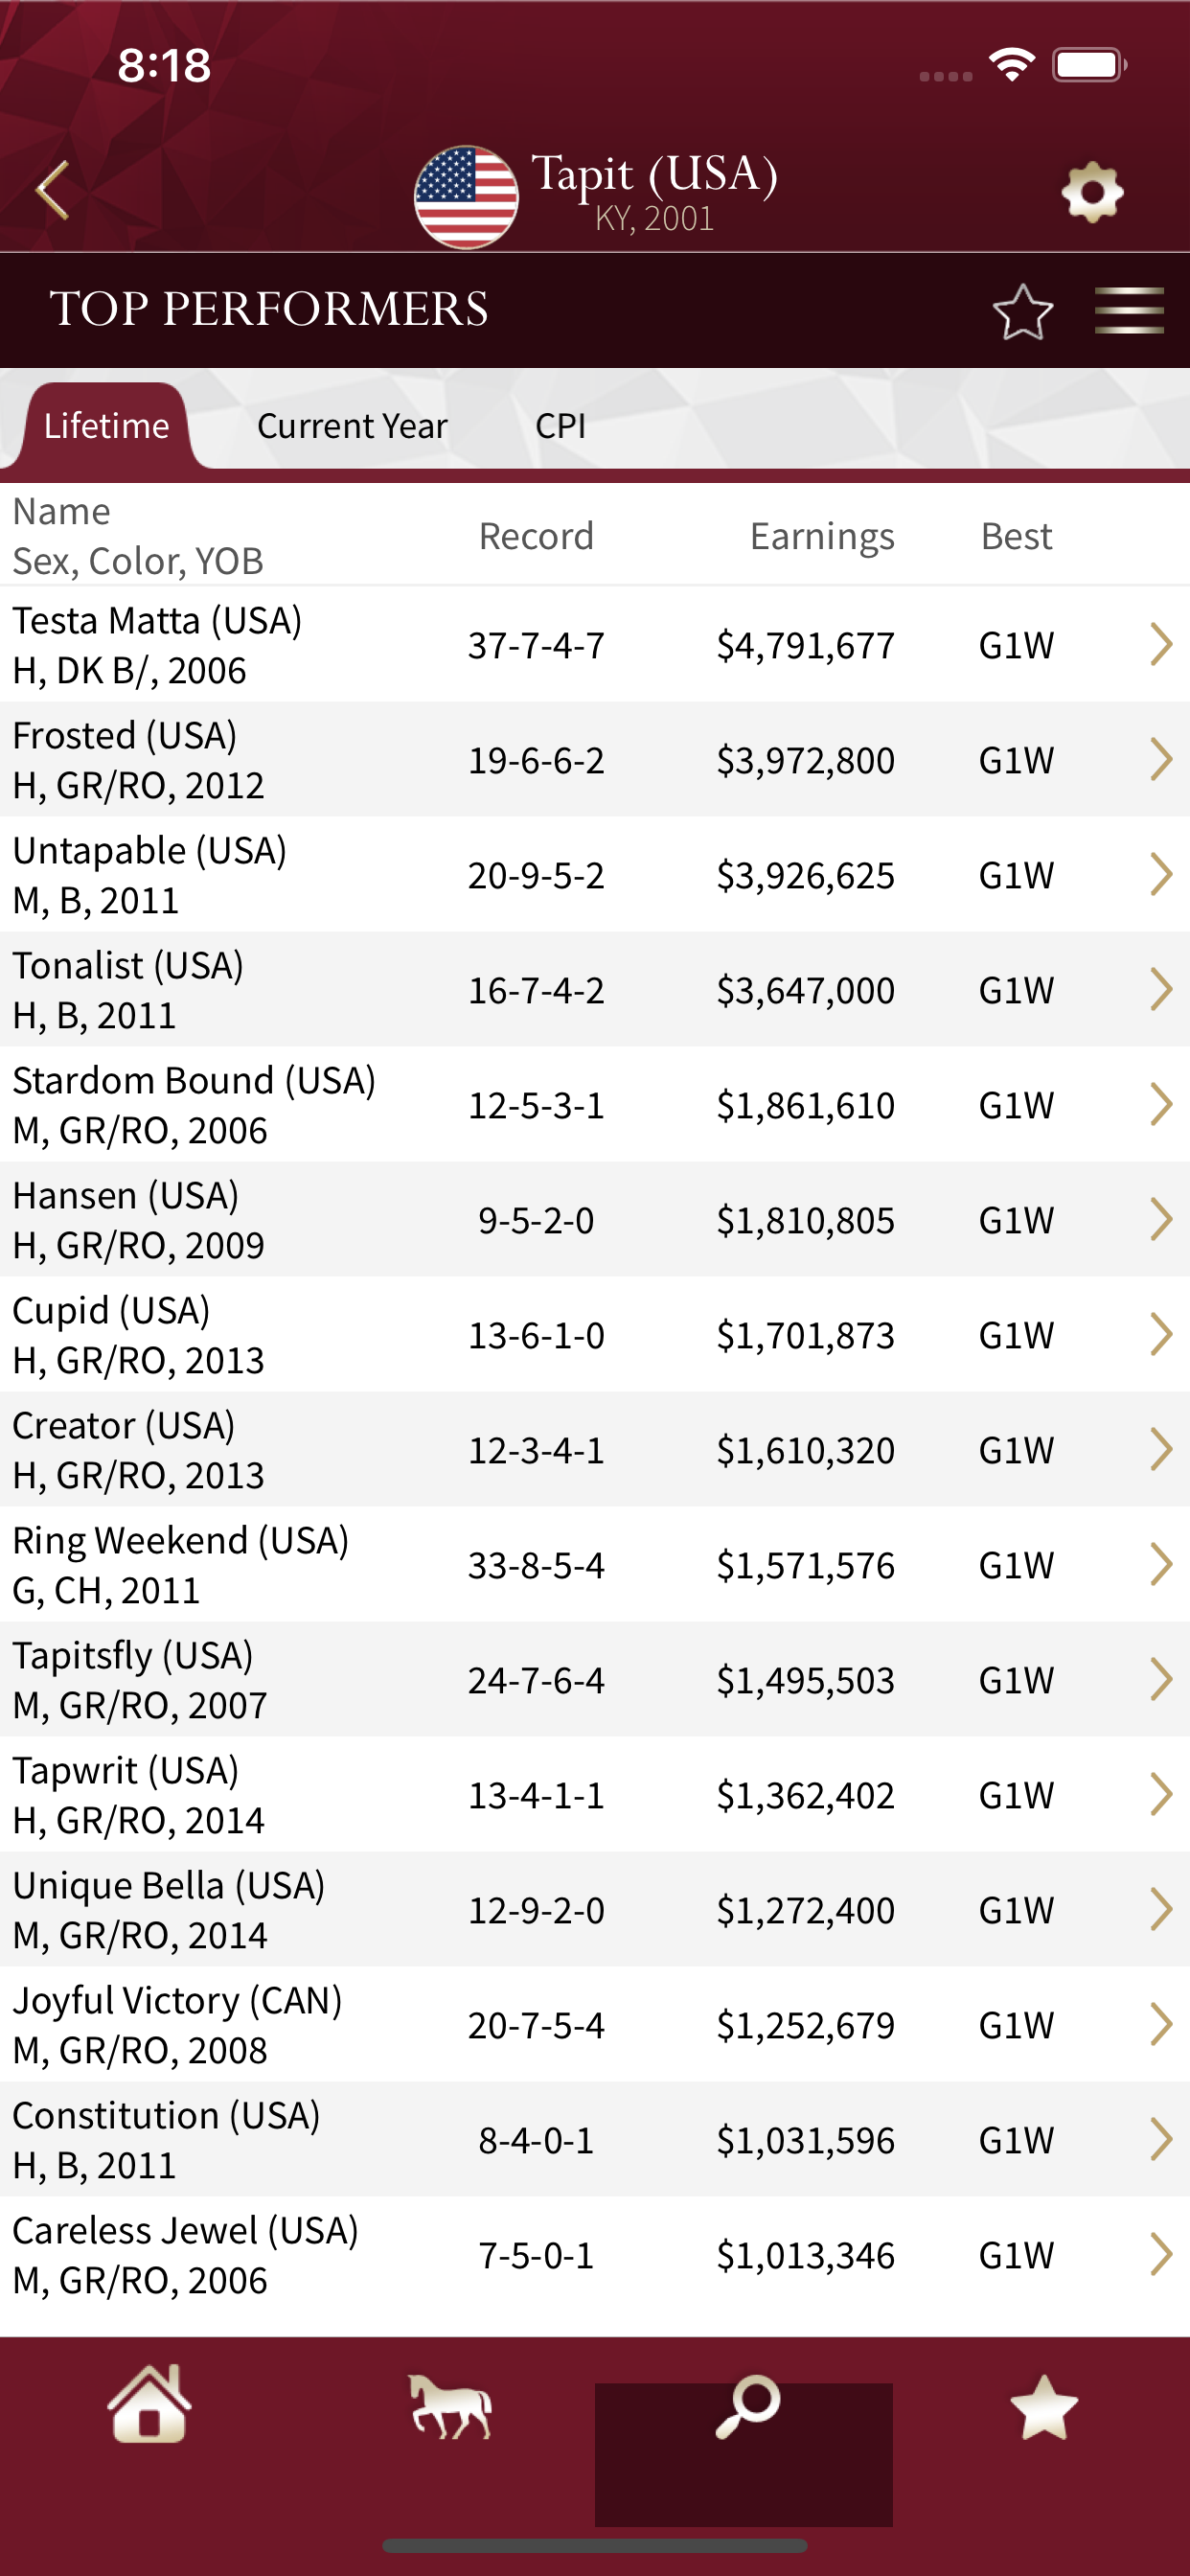Sort by the Earnings column header
The image size is (1190, 2576).
coord(822,536)
